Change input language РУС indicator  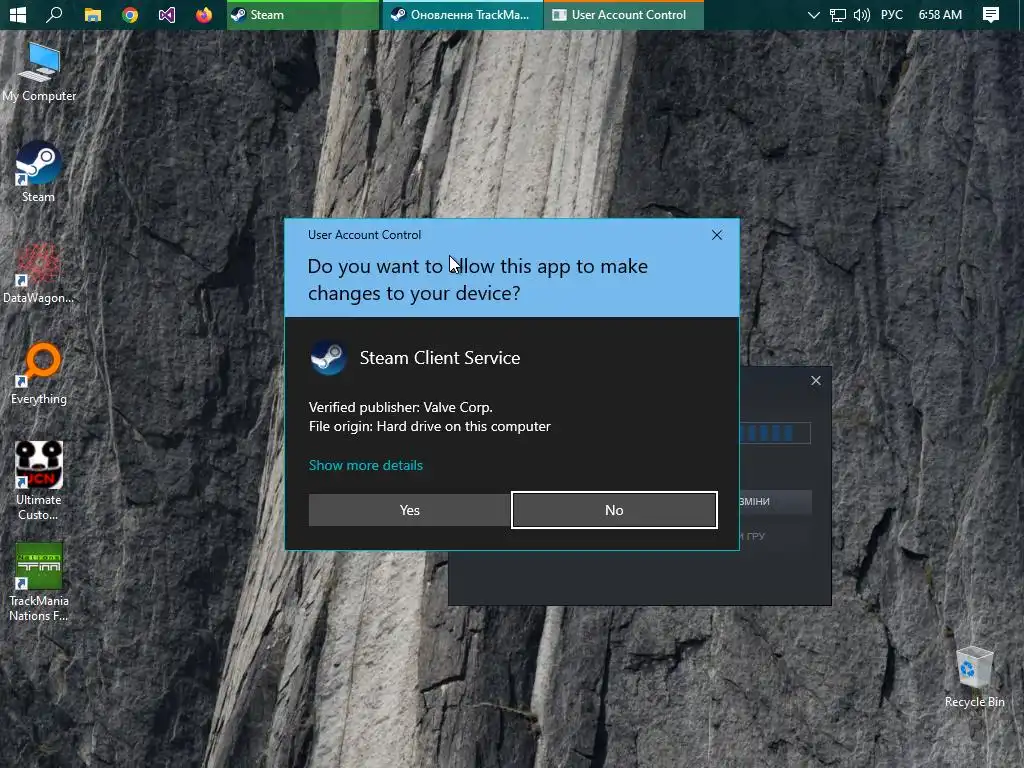(x=891, y=14)
